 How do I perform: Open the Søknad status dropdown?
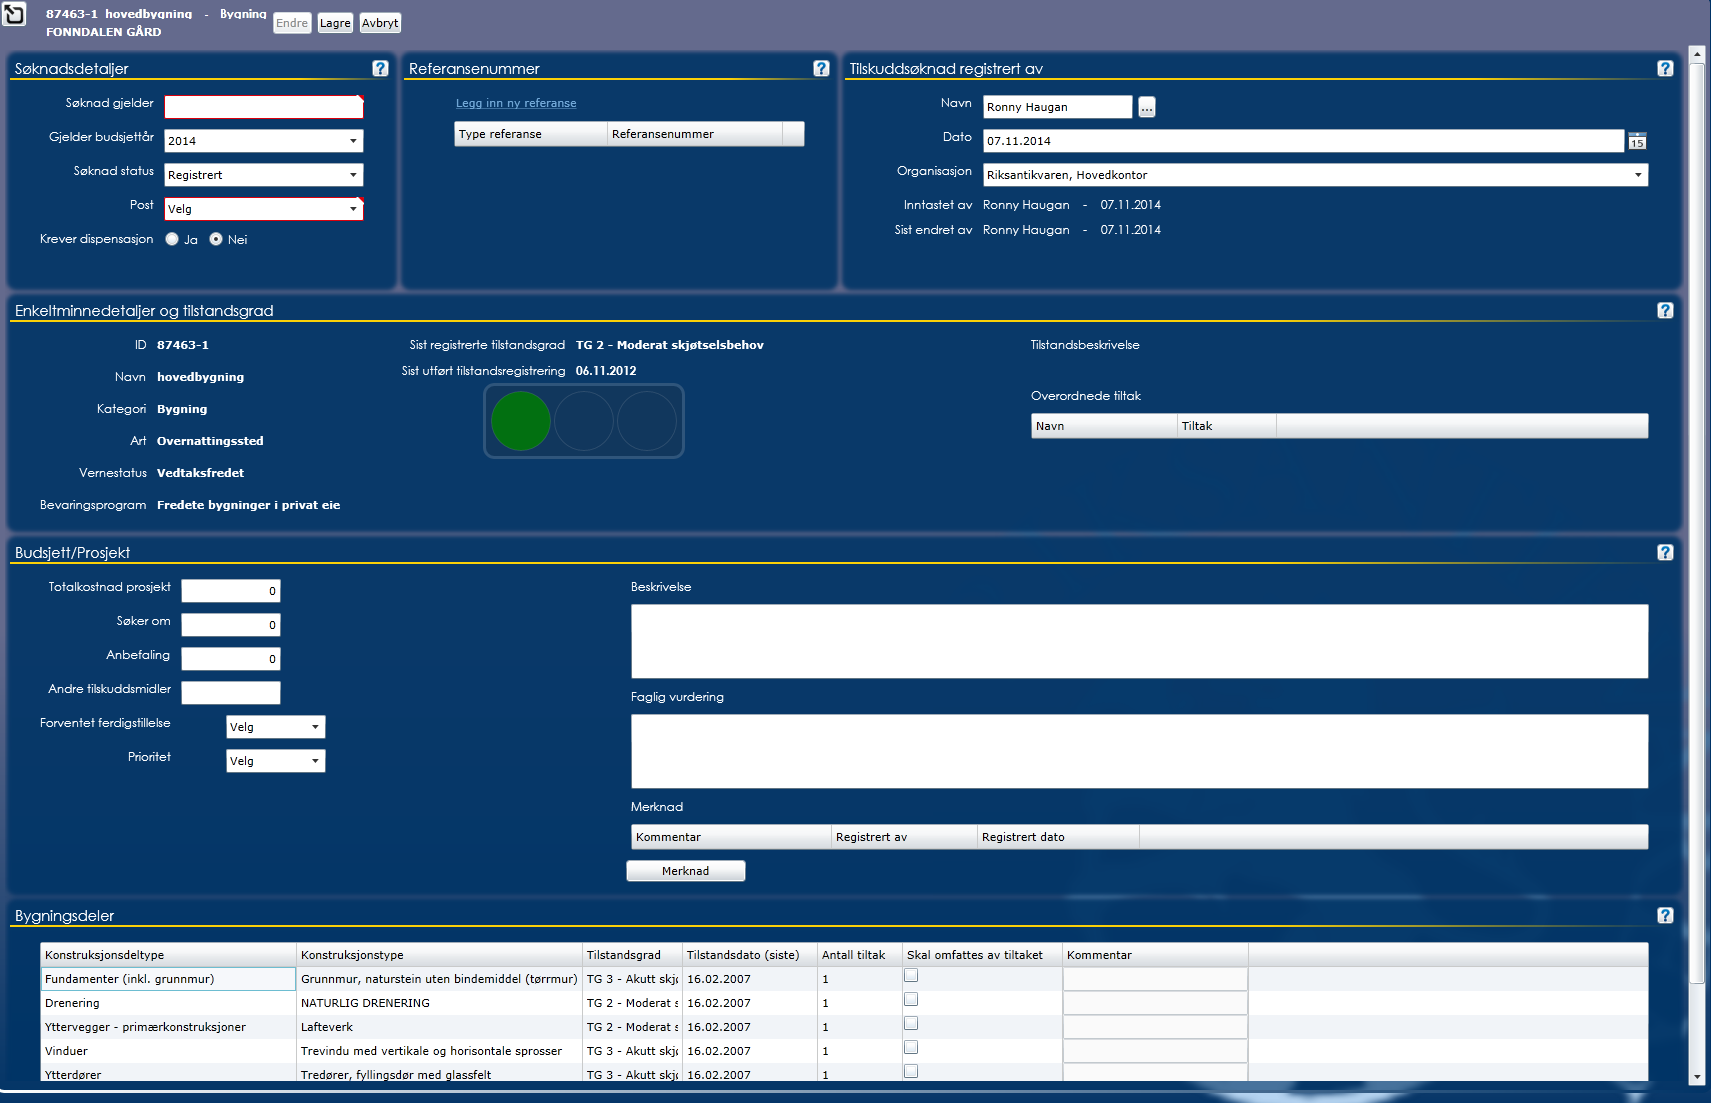pos(264,175)
